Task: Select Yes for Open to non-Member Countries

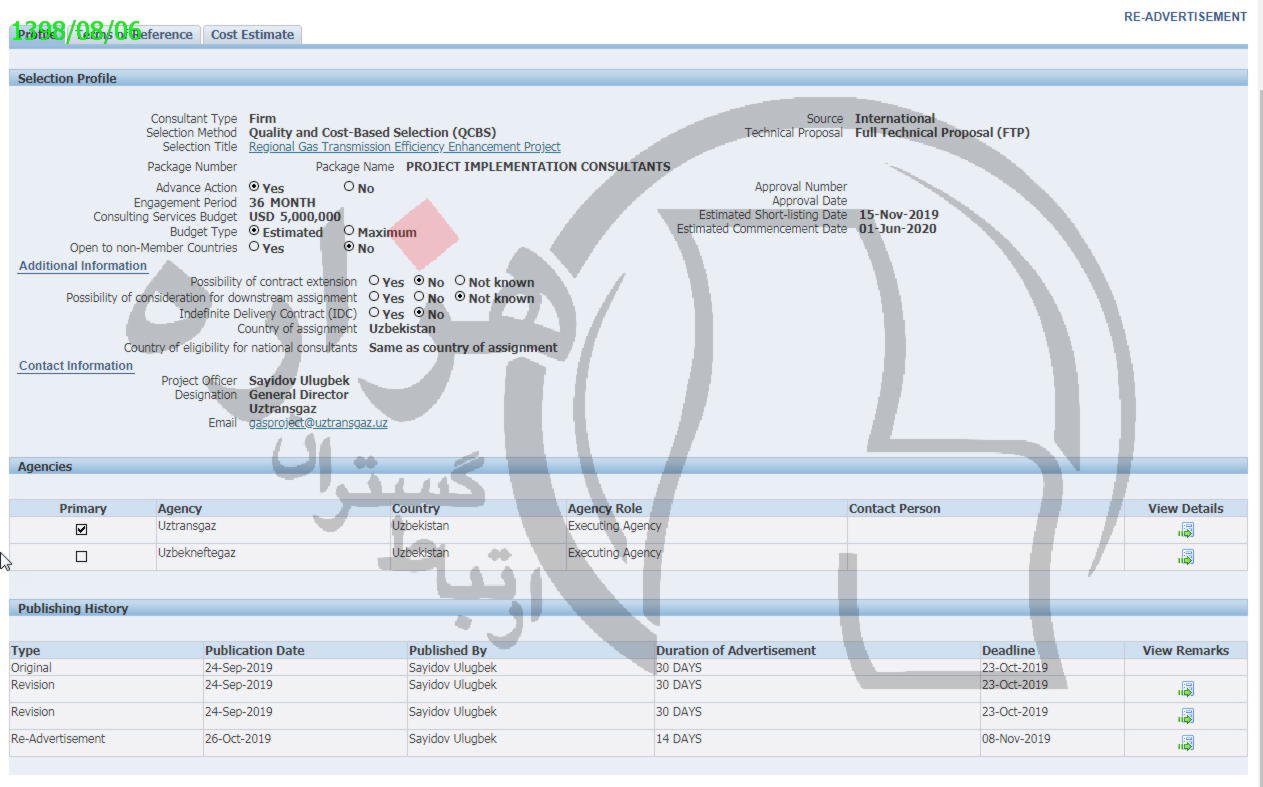Action: point(254,247)
